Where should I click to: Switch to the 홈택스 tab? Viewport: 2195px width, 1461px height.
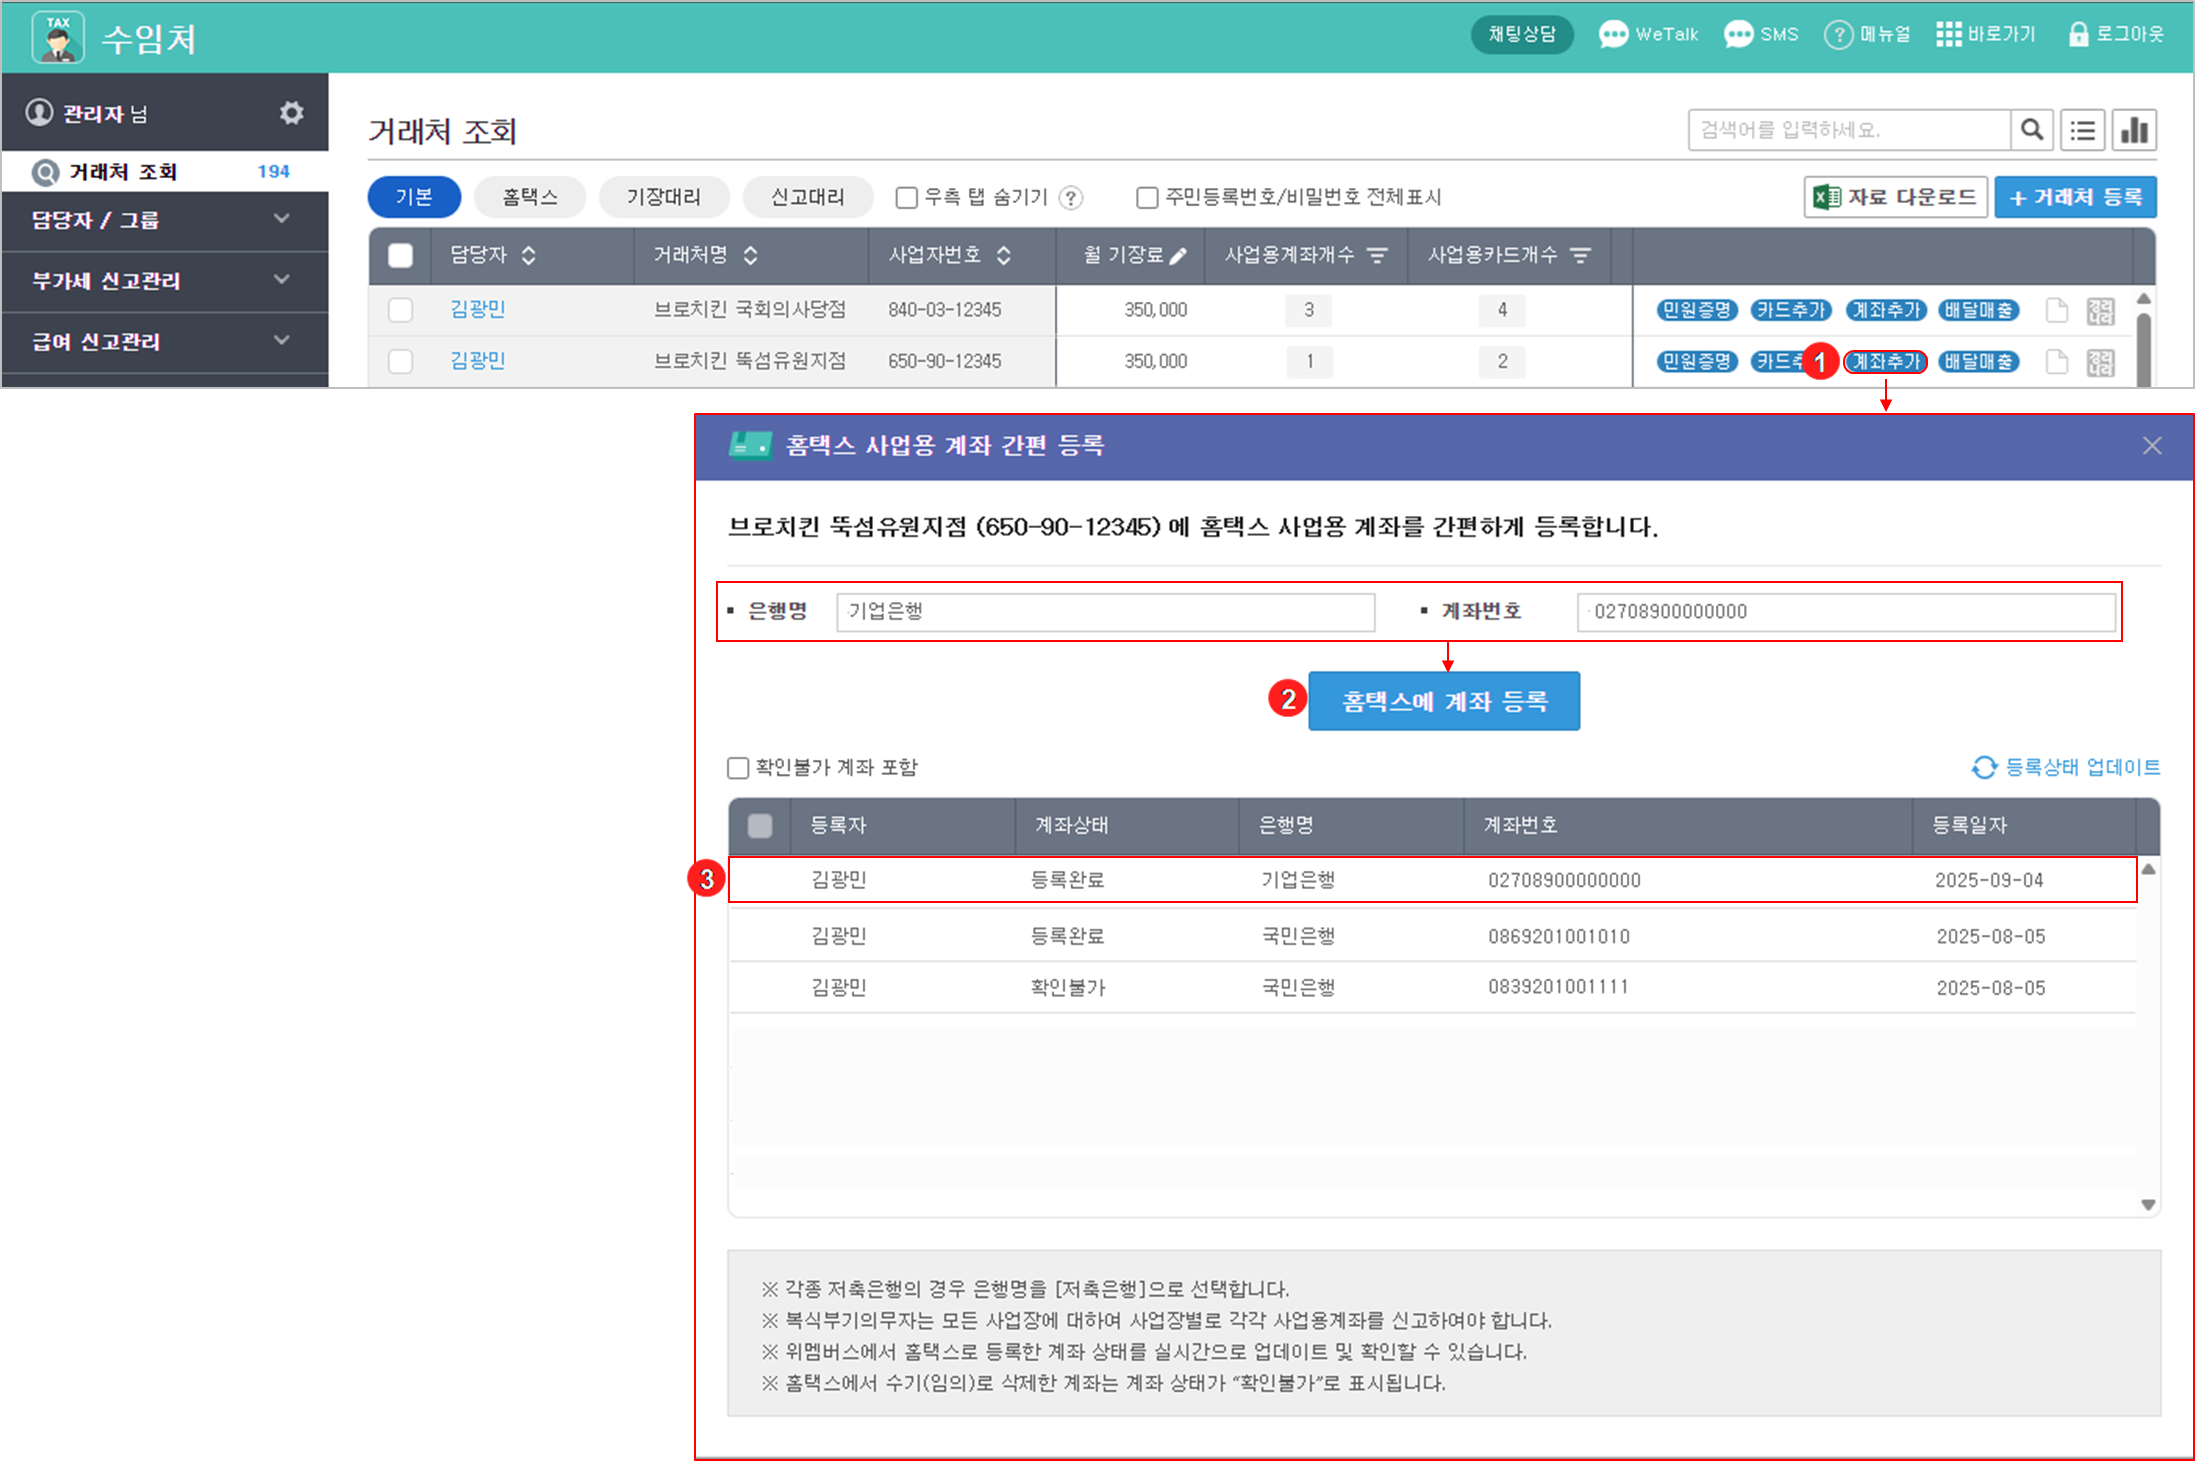pos(529,197)
